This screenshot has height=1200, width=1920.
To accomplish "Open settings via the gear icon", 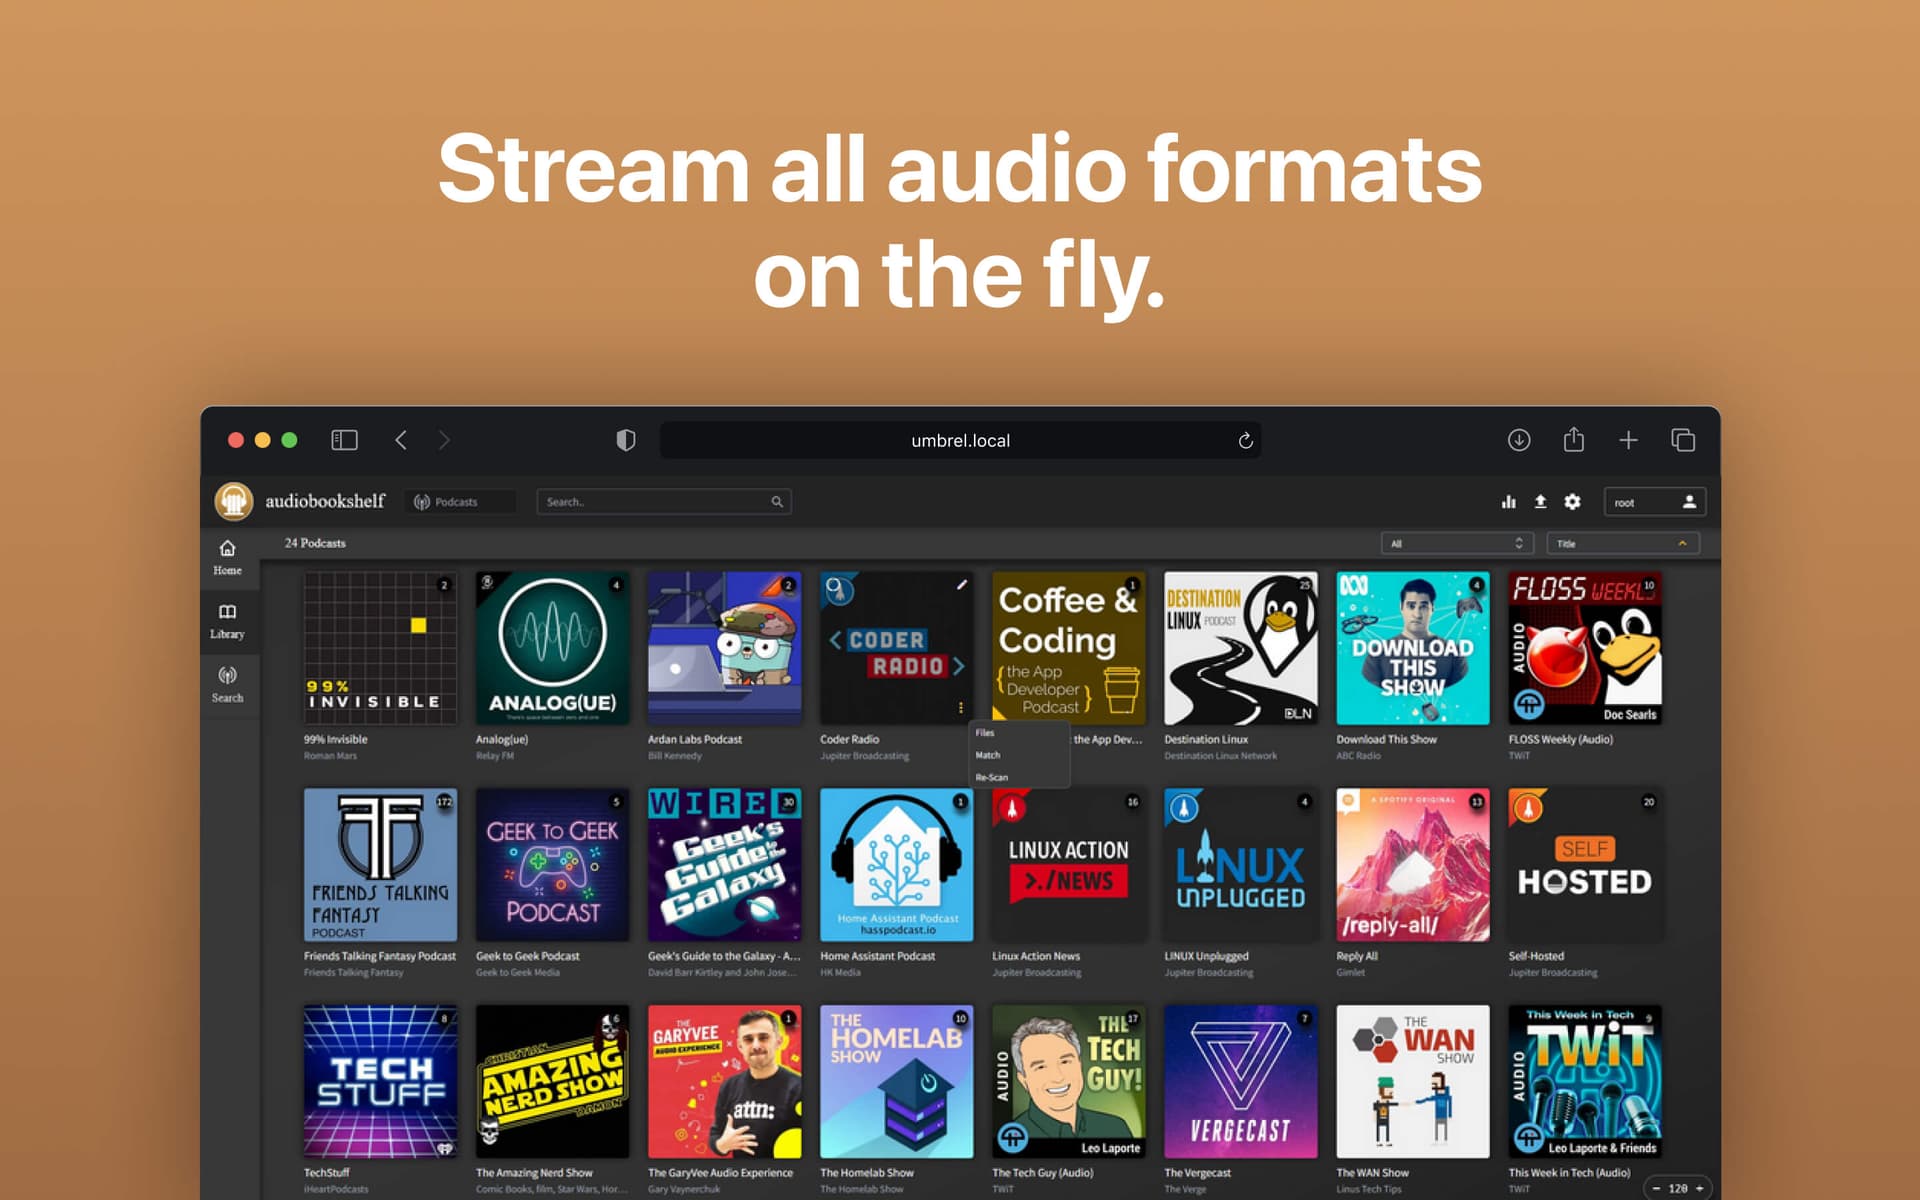I will point(1573,502).
